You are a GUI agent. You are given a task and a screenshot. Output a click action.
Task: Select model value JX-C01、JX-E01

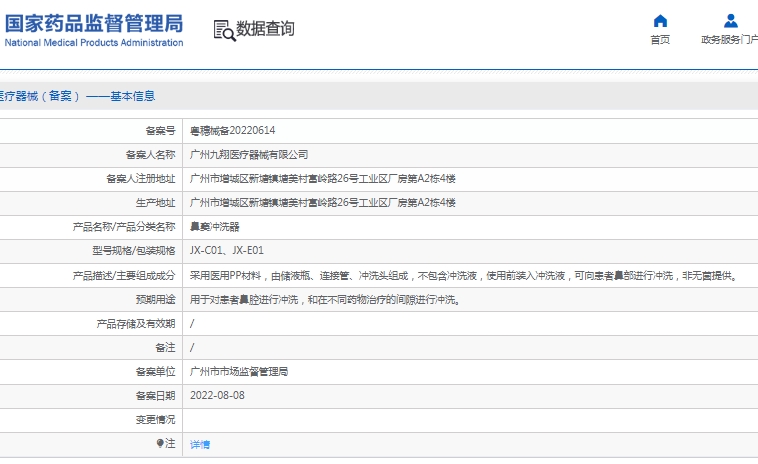227,250
